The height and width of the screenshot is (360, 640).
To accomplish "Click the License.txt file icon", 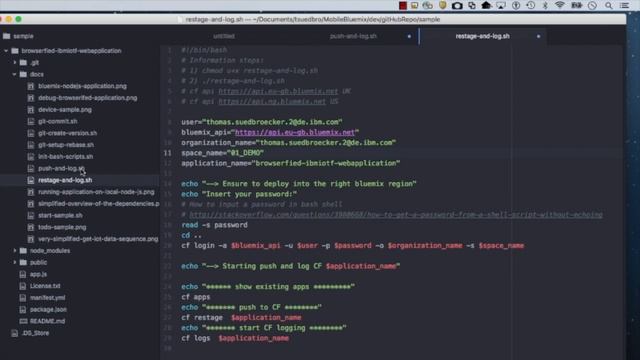I will [23, 286].
